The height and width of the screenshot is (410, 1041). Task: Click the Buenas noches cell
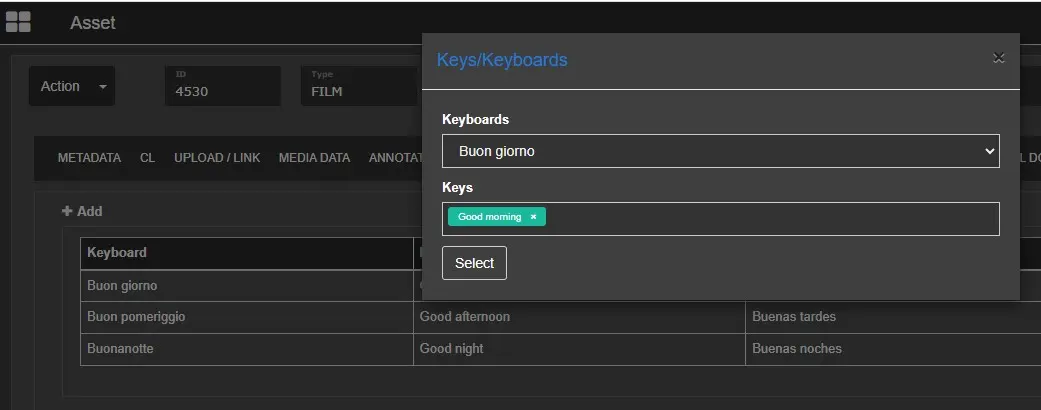(x=797, y=349)
